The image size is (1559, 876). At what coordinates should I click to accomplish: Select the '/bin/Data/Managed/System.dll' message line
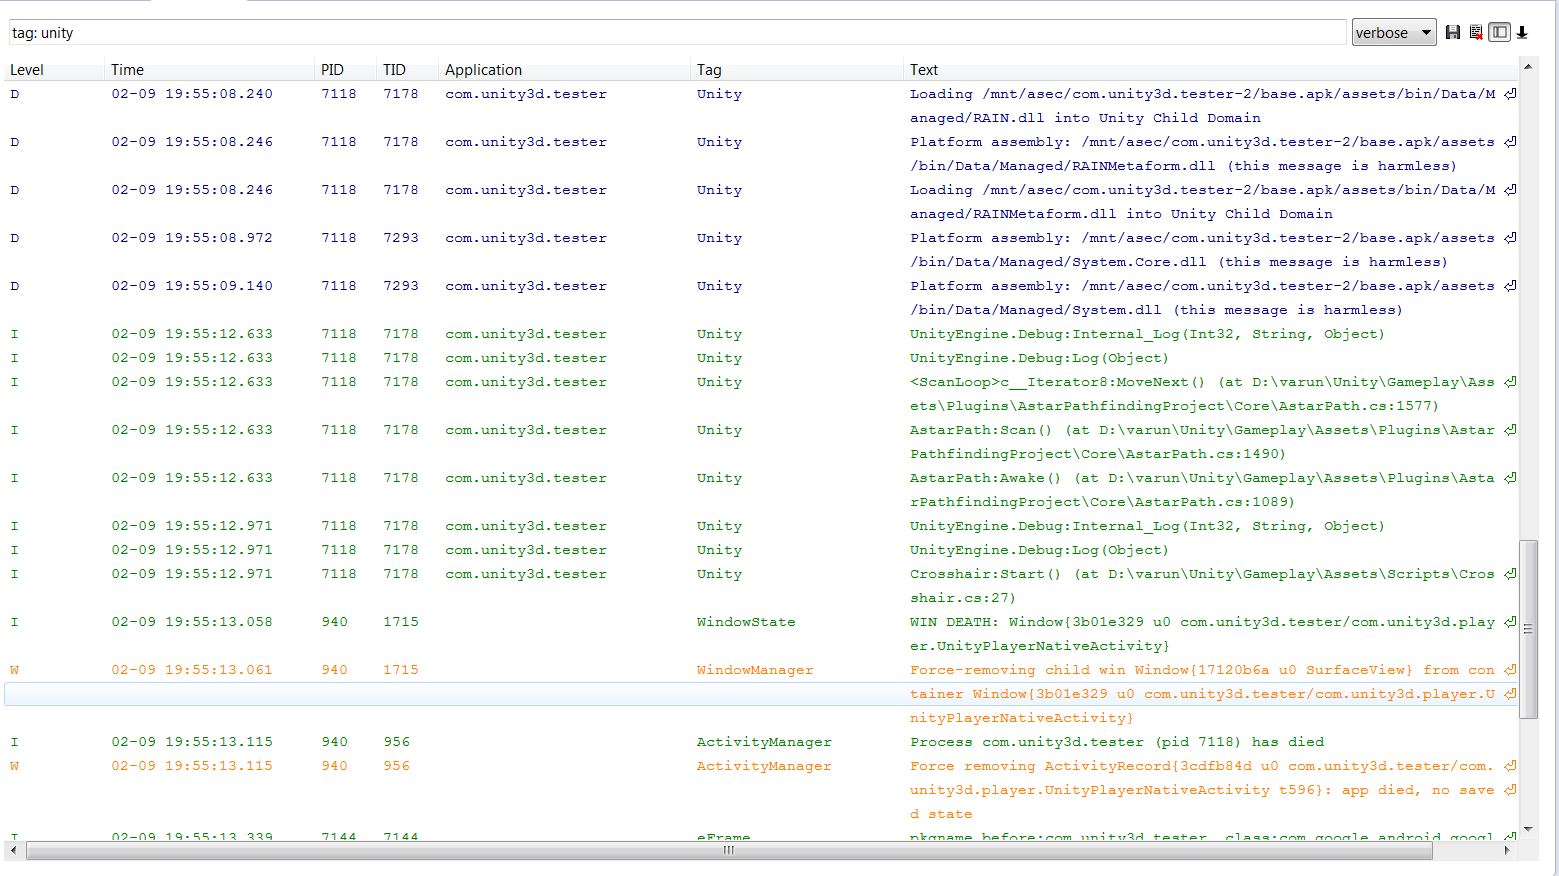coord(1156,310)
